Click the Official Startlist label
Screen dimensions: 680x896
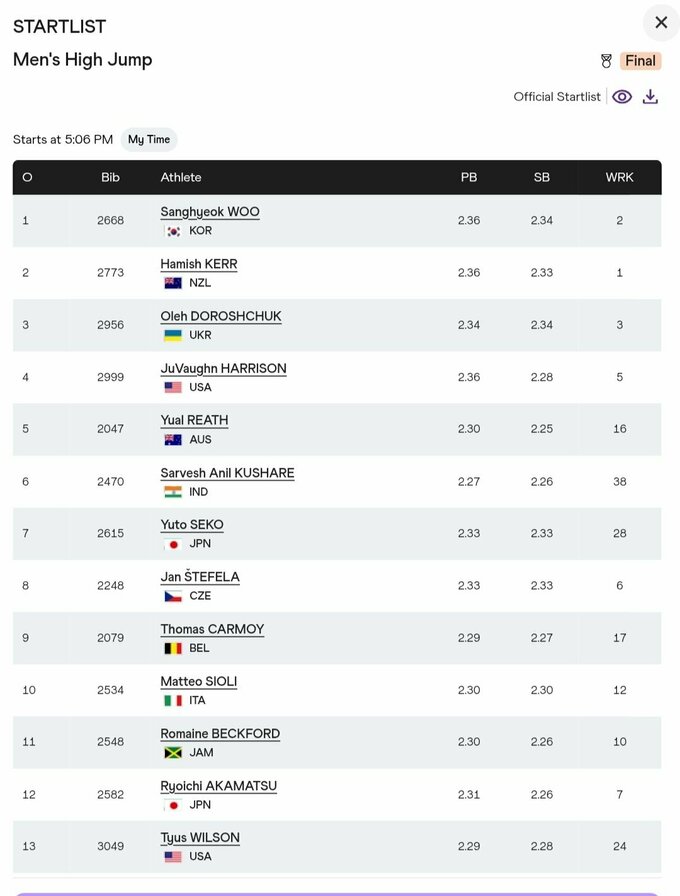[557, 97]
